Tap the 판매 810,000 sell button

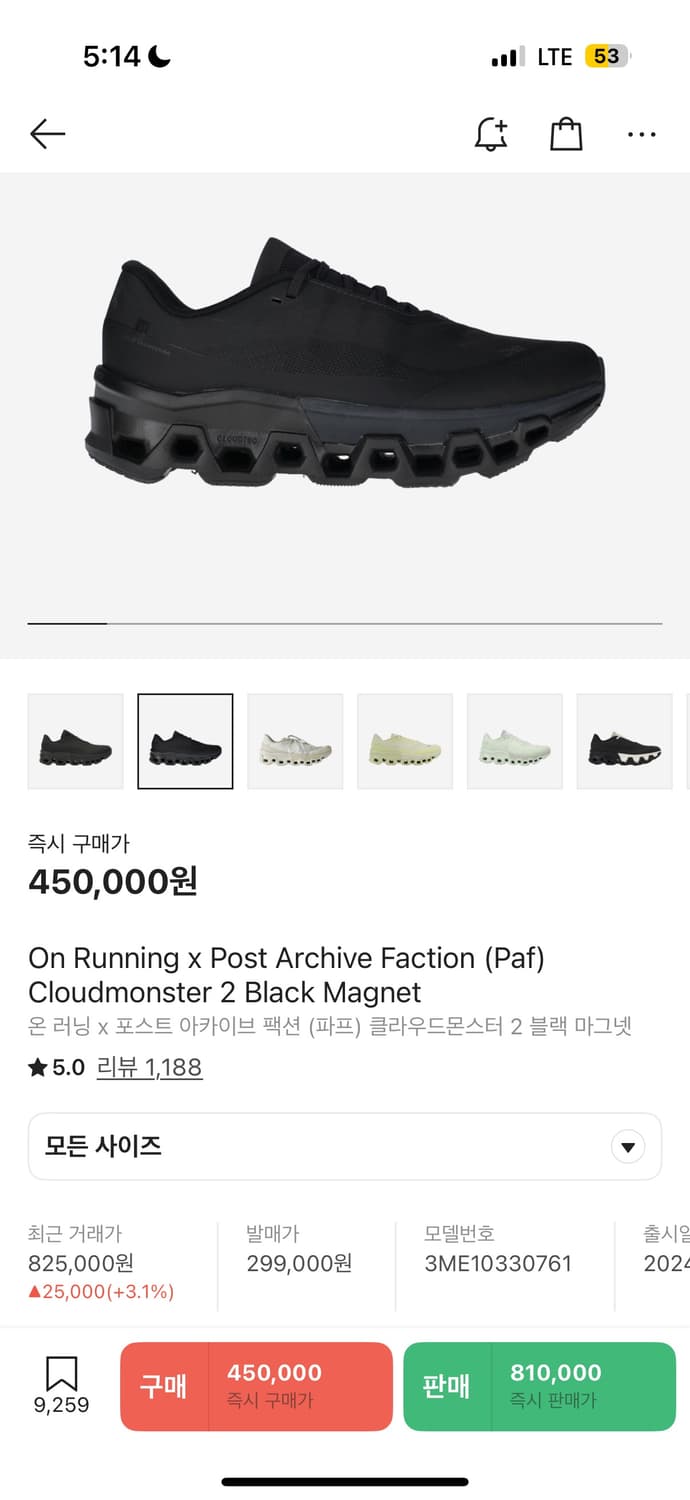[x=535, y=1386]
